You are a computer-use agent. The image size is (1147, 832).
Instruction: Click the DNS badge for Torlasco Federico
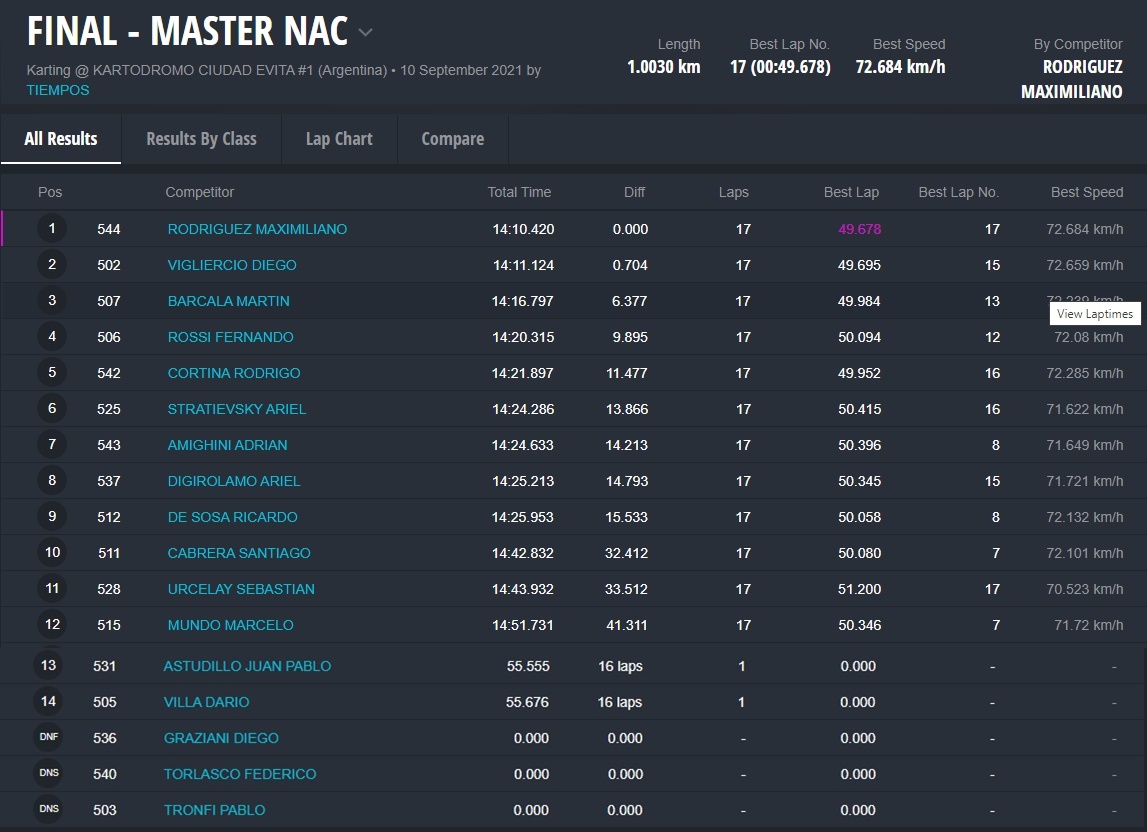(48, 774)
